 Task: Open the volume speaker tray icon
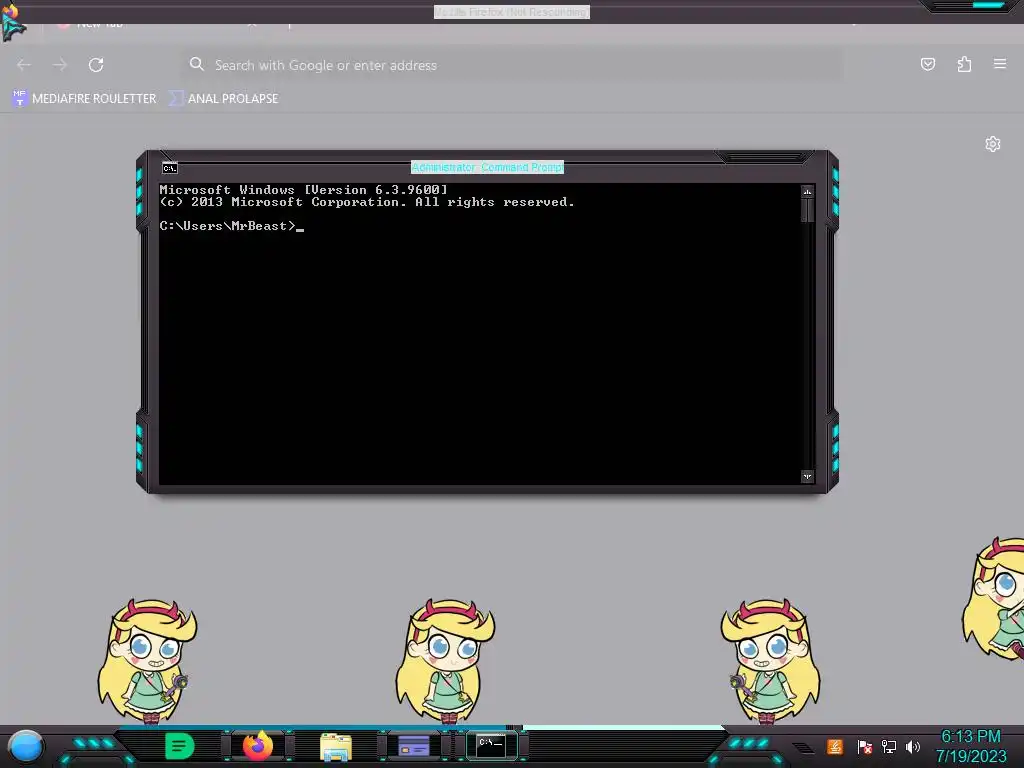pos(913,746)
